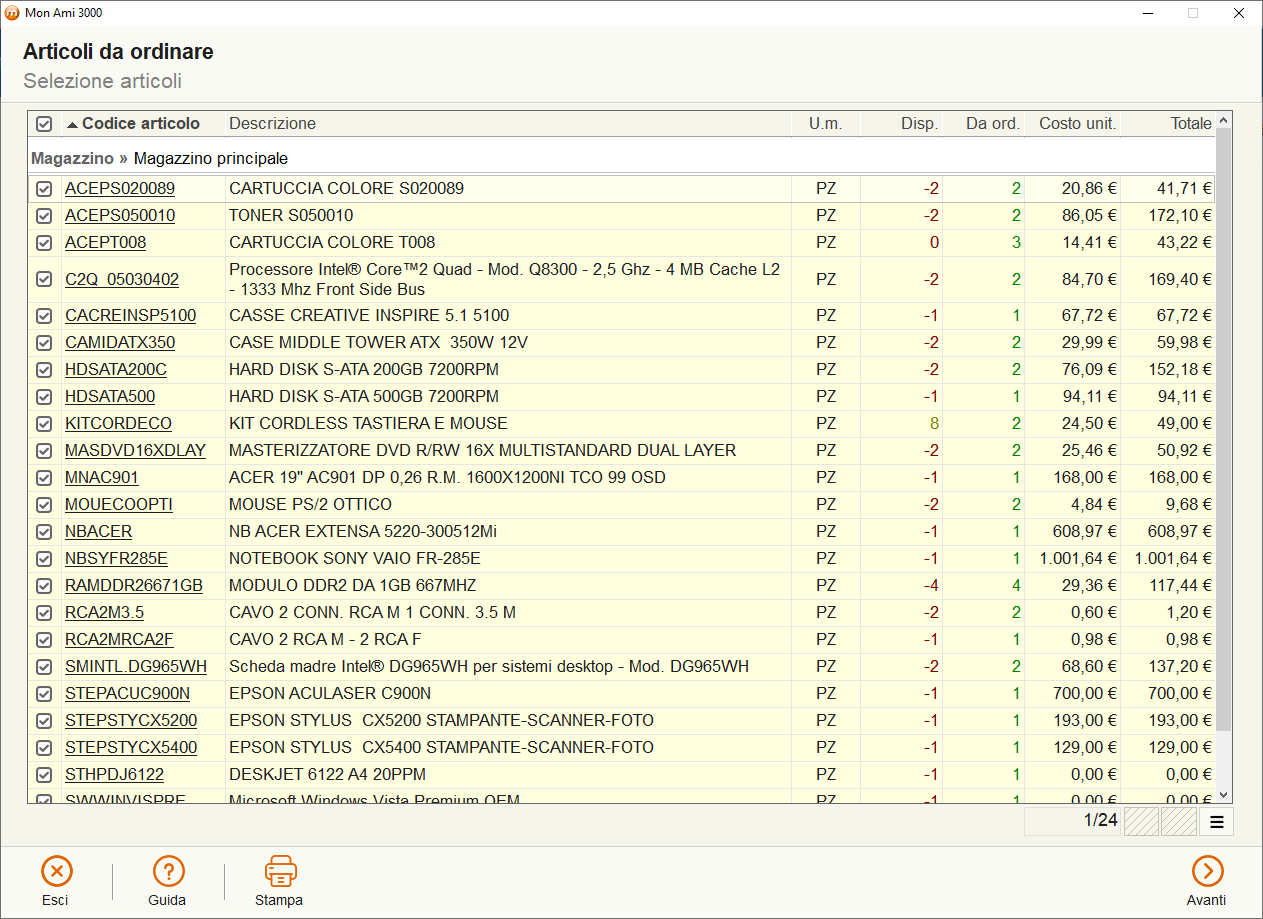Proceed with the Avanti arrow icon
This screenshot has width=1263, height=919.
1207,871
